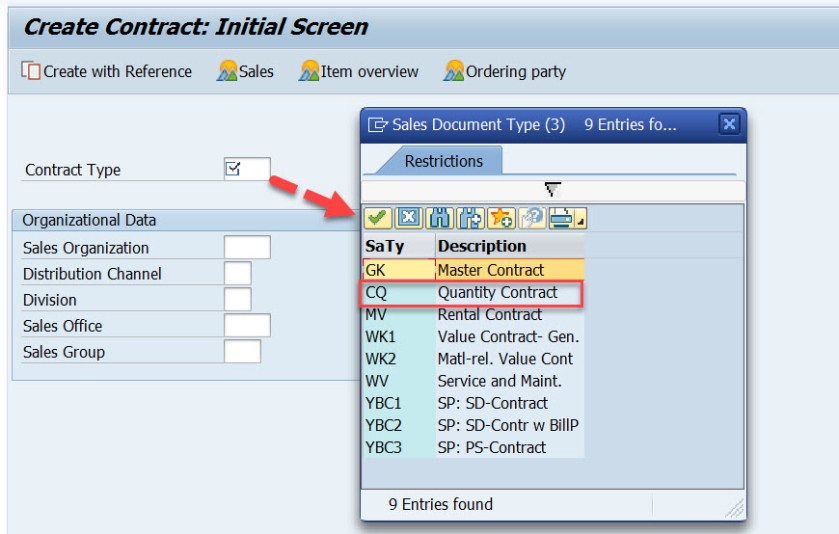Select SP: SD-Contr w BillP entry
Image resolution: width=839 pixels, height=534 pixels.
coord(510,425)
